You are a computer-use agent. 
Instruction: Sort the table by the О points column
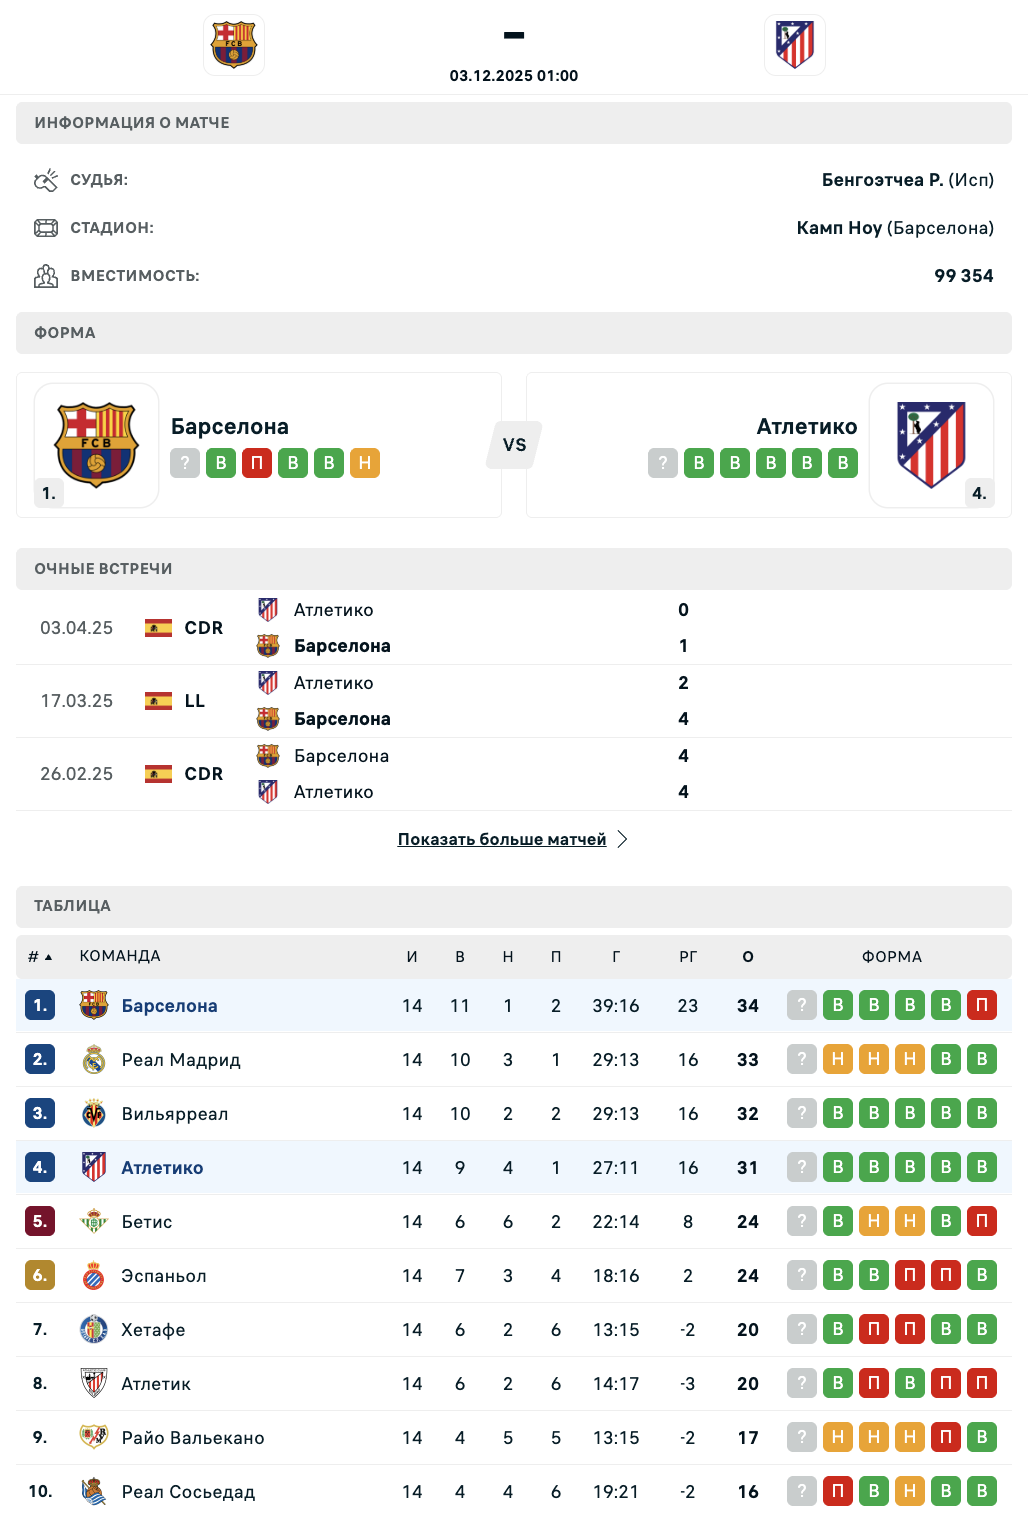coord(748,957)
